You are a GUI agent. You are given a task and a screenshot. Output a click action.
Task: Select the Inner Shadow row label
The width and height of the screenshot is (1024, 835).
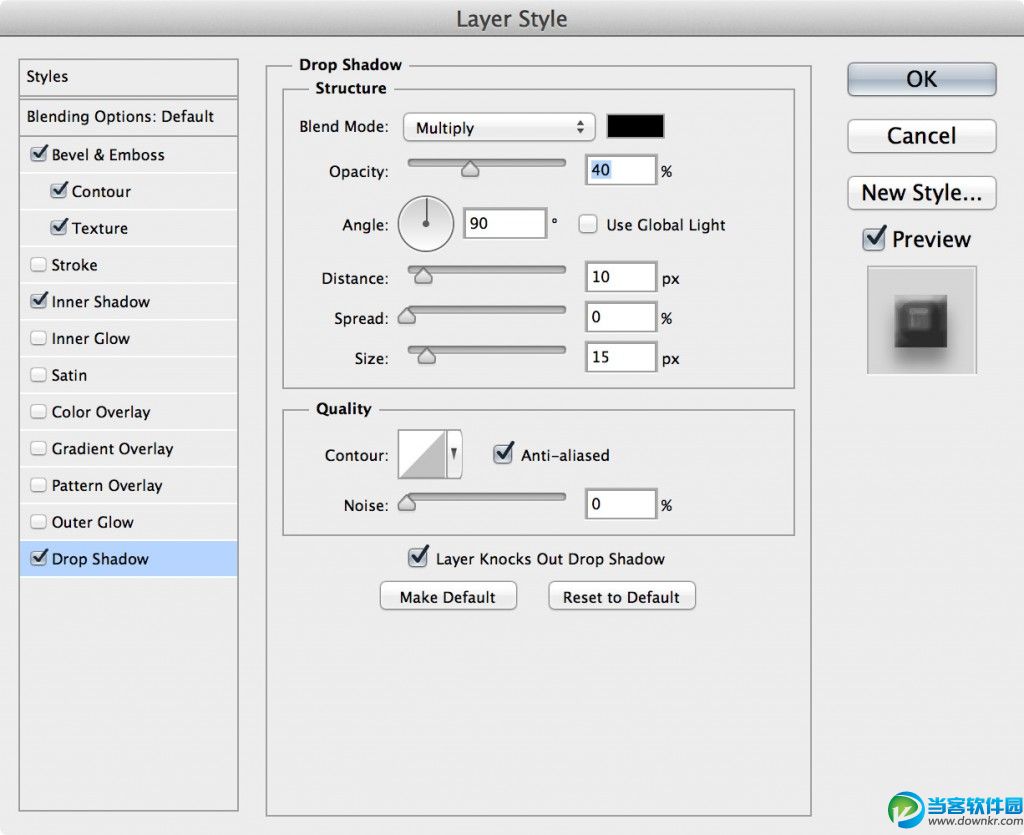tap(101, 302)
